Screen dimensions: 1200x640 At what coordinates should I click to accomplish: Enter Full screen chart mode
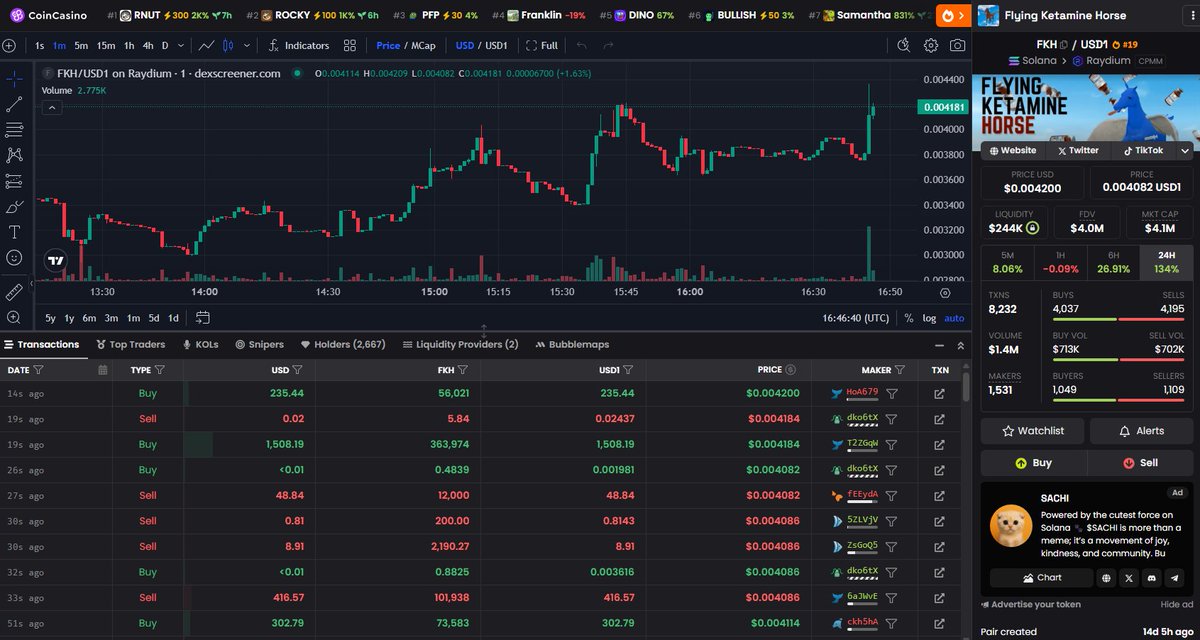tap(542, 45)
